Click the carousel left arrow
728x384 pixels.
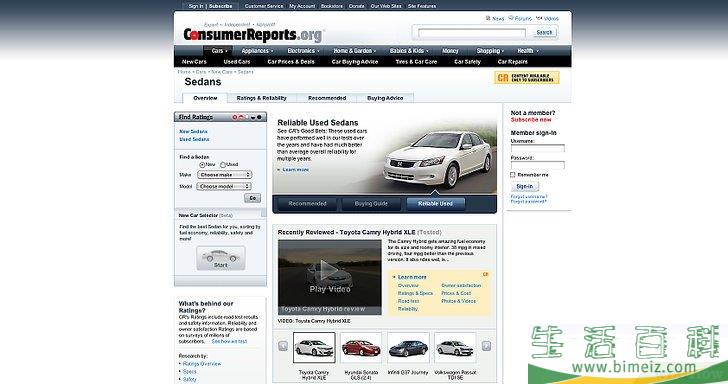283,346
